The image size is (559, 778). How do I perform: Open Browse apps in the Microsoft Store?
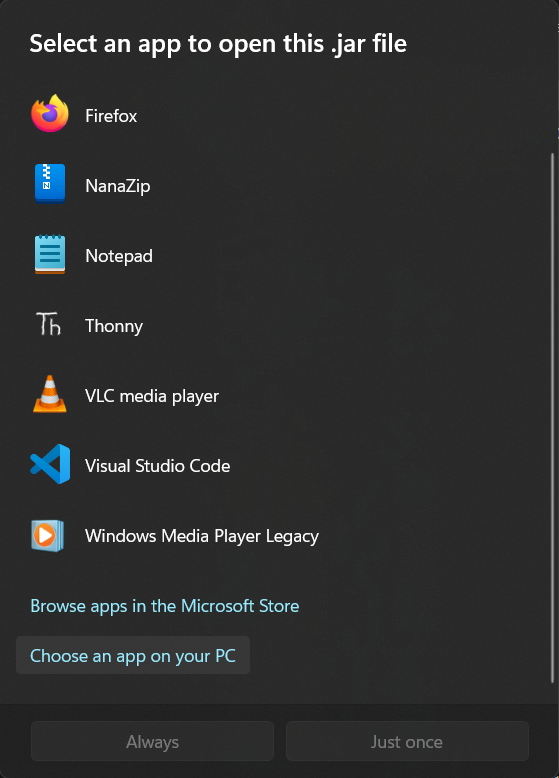click(x=165, y=606)
